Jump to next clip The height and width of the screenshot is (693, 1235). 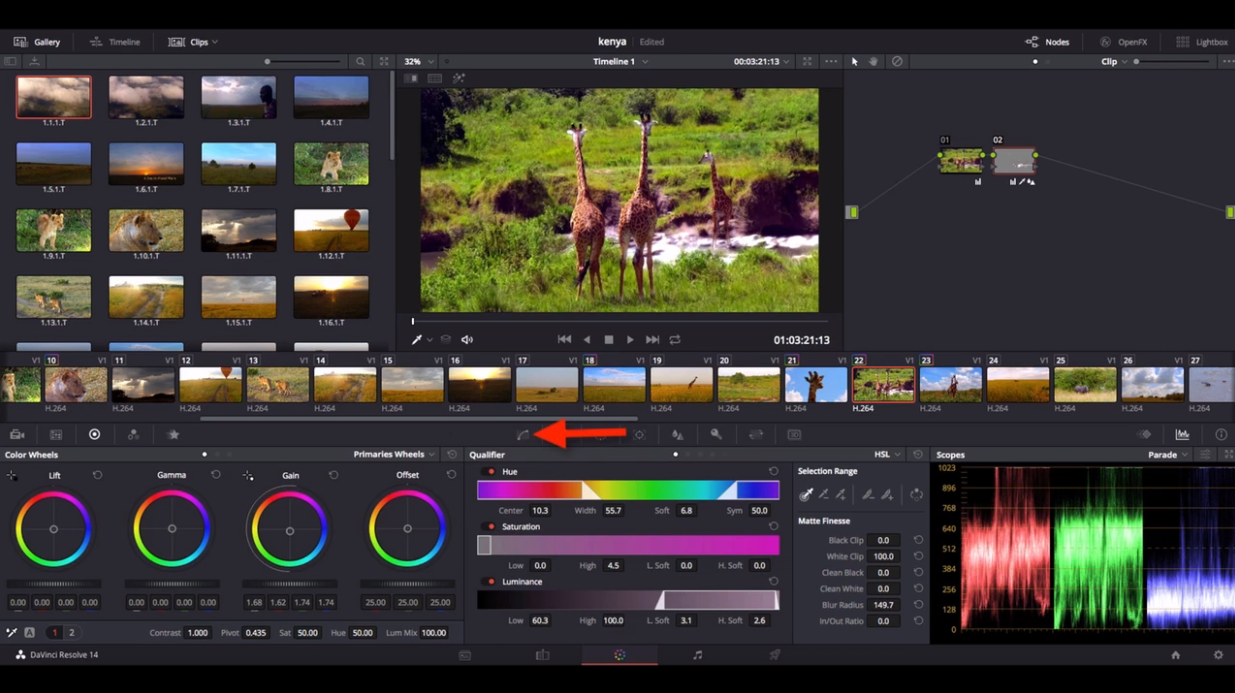coord(652,340)
